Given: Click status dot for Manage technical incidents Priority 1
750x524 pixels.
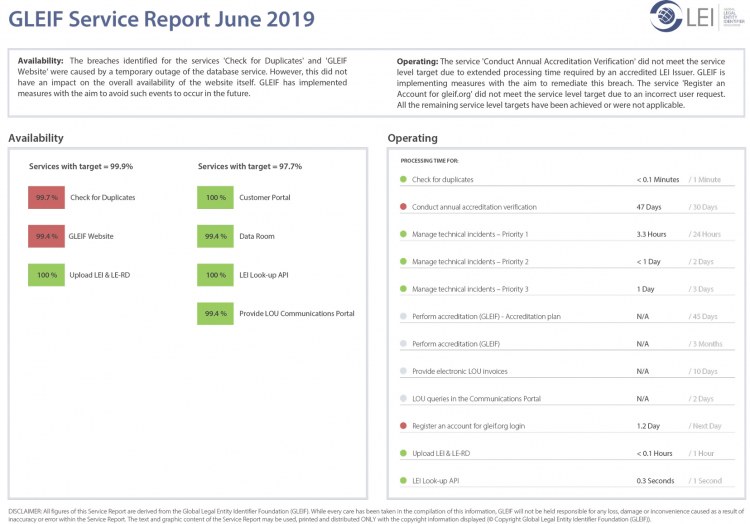Looking at the screenshot, I should click(x=403, y=234).
